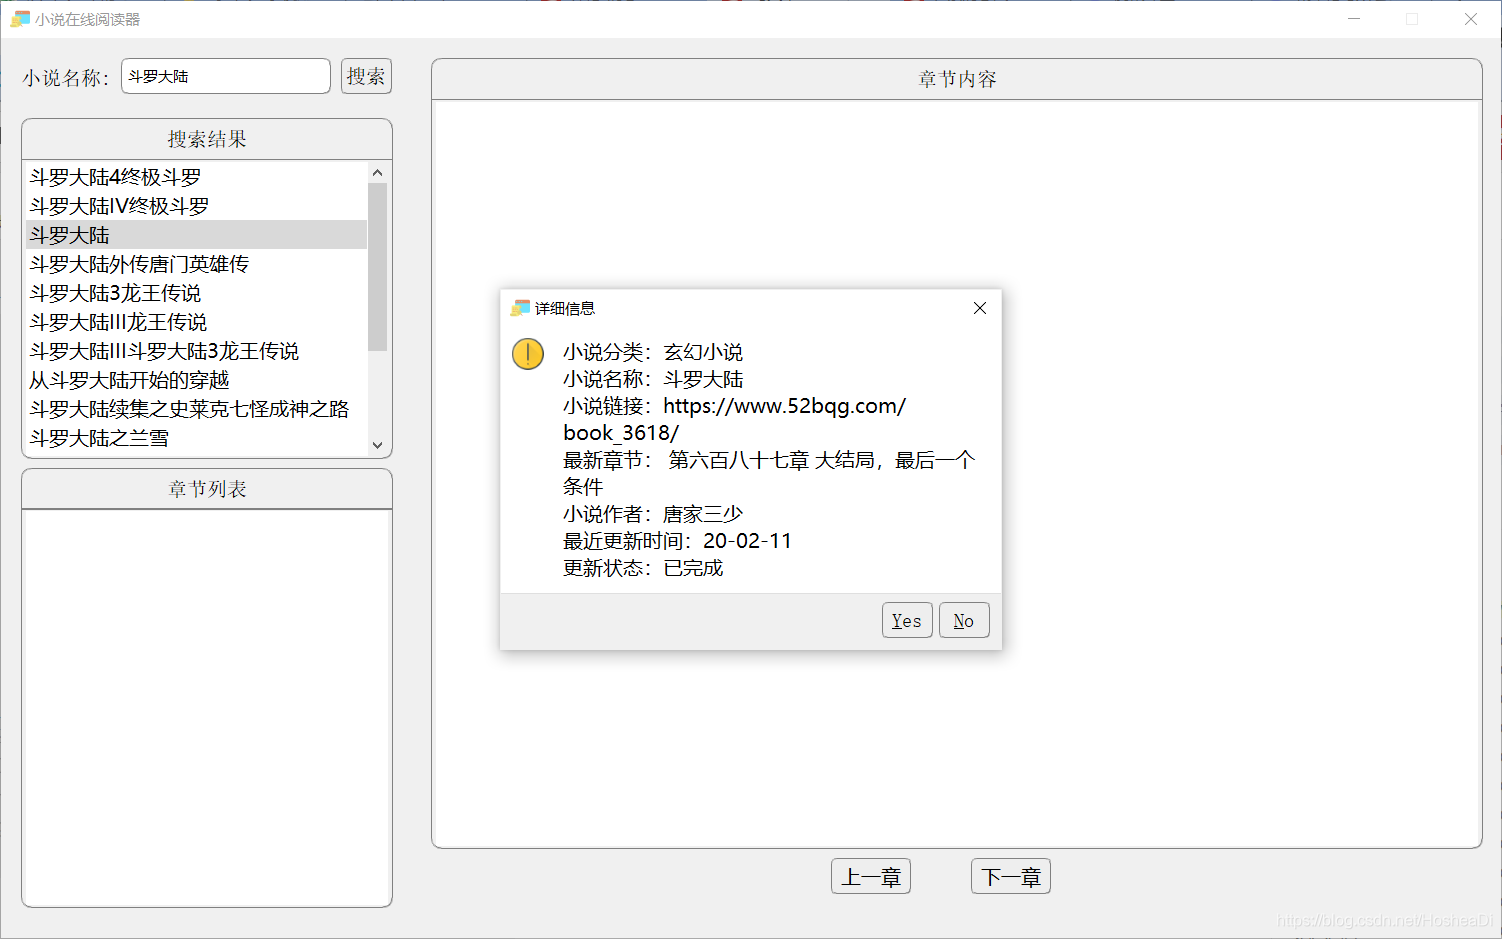Select 从斗罗大陆开始的穿越 result
Image resolution: width=1502 pixels, height=939 pixels.
tap(129, 380)
